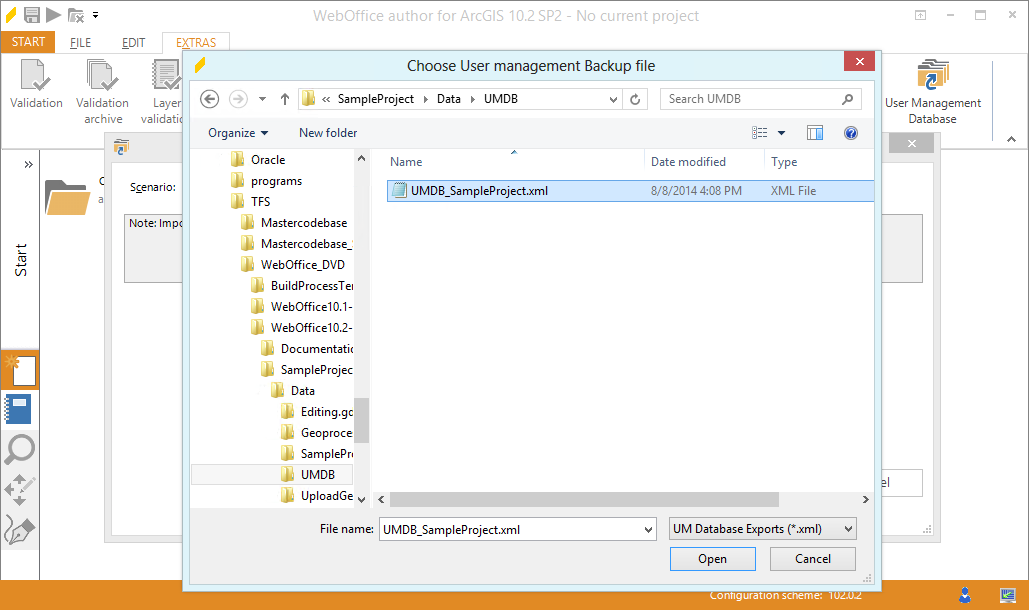The image size is (1029, 610).
Task: Open the User Management Database panel
Action: [x=932, y=90]
